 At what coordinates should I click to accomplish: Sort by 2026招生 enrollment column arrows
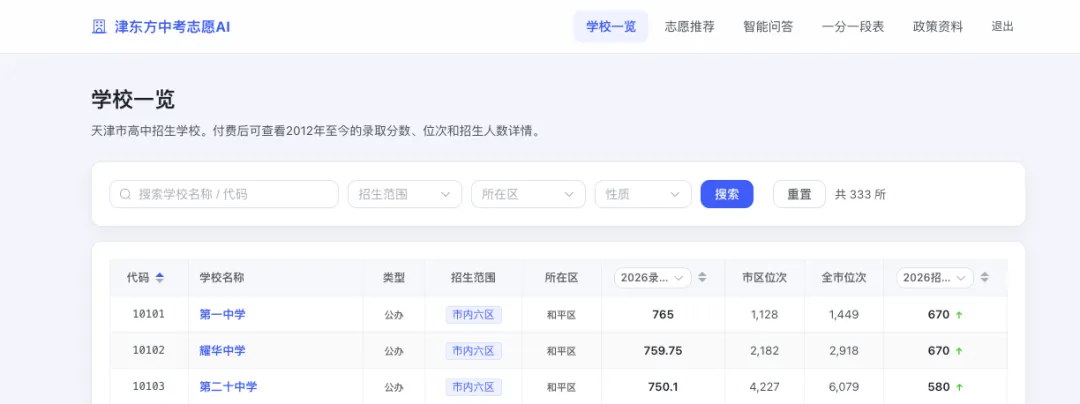(x=985, y=277)
